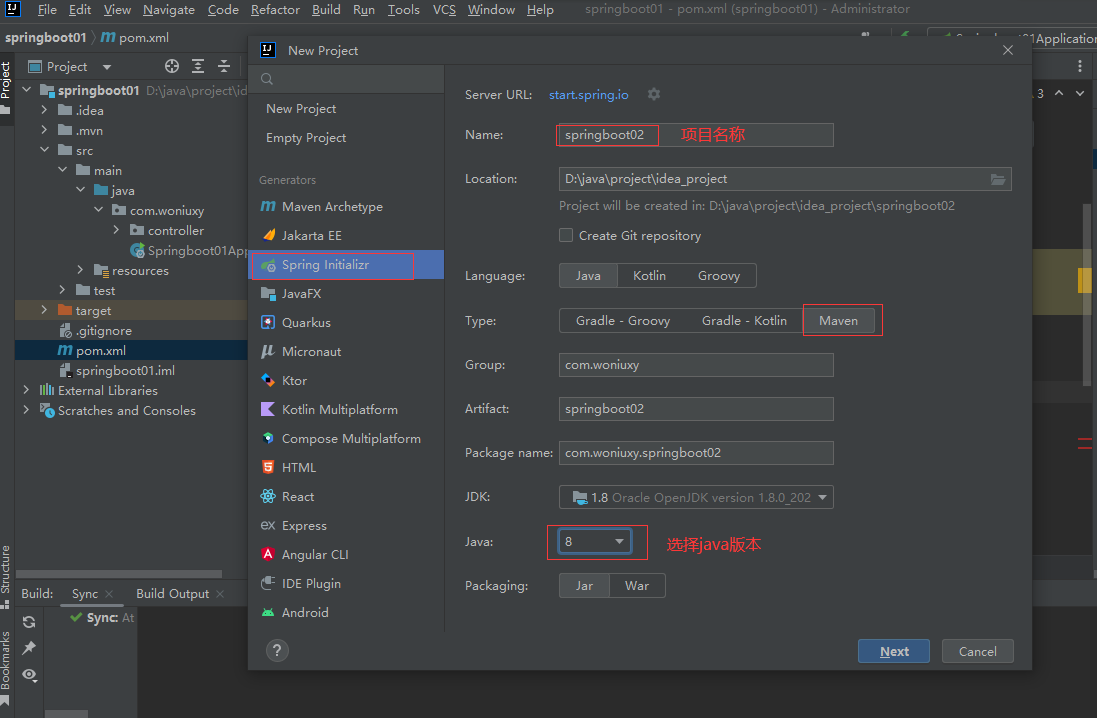Select Express generator
1097x718 pixels.
coord(346,526)
